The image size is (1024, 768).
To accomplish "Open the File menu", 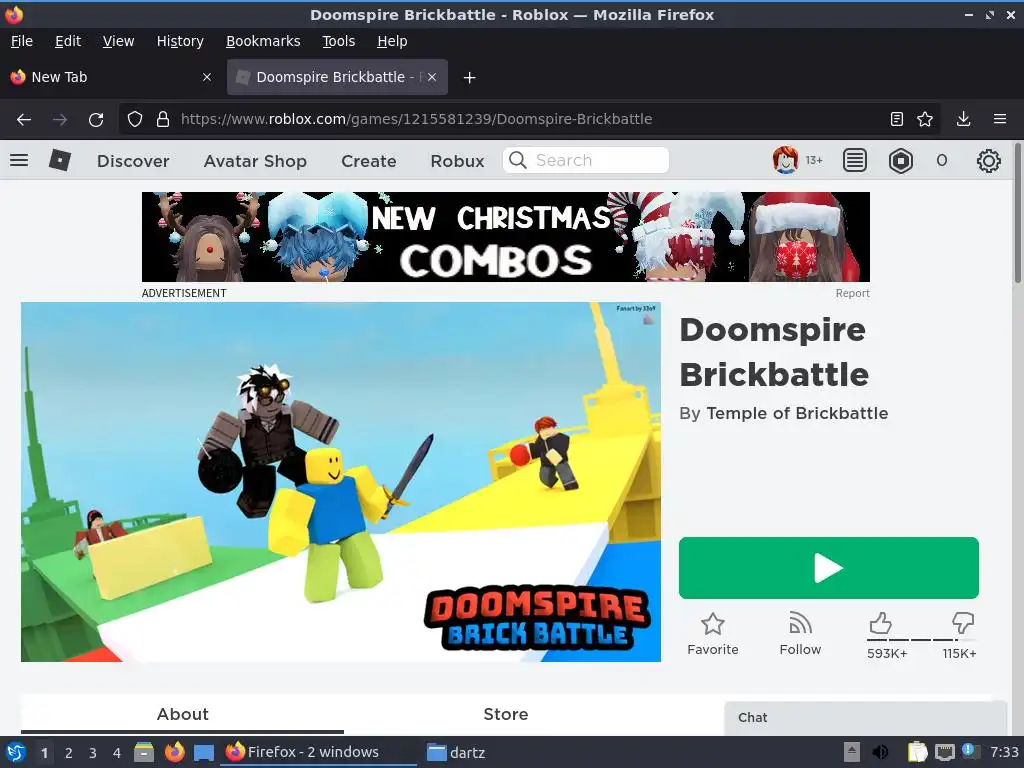I will click(22, 41).
